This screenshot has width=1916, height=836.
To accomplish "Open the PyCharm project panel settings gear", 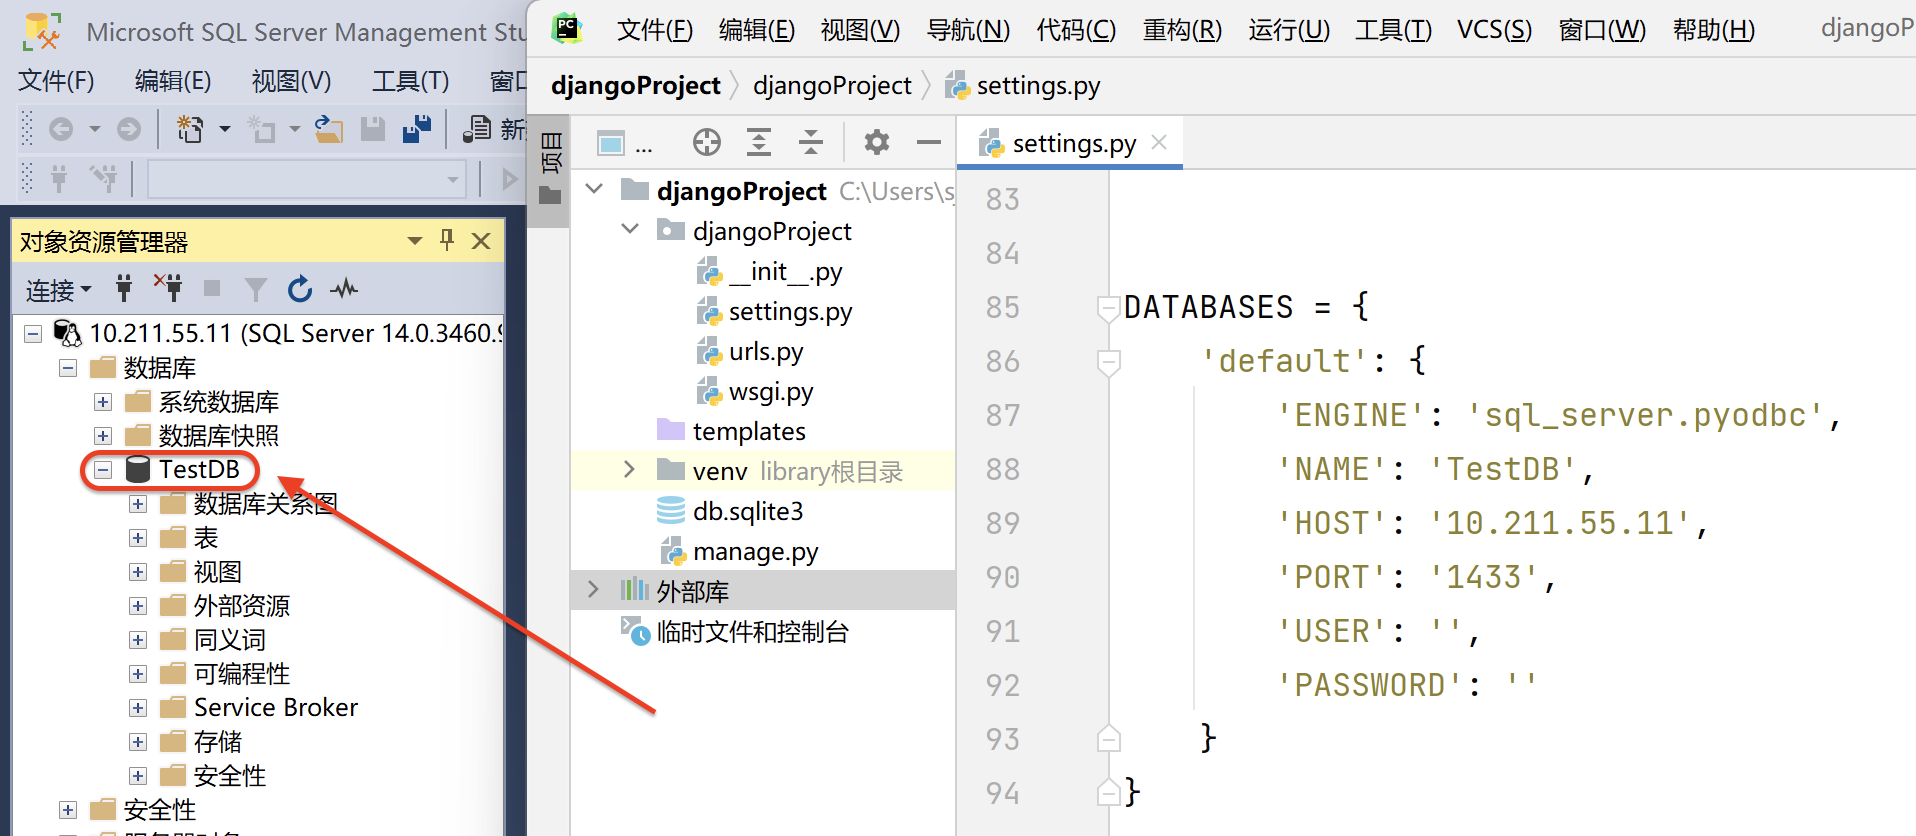I will pos(877,143).
